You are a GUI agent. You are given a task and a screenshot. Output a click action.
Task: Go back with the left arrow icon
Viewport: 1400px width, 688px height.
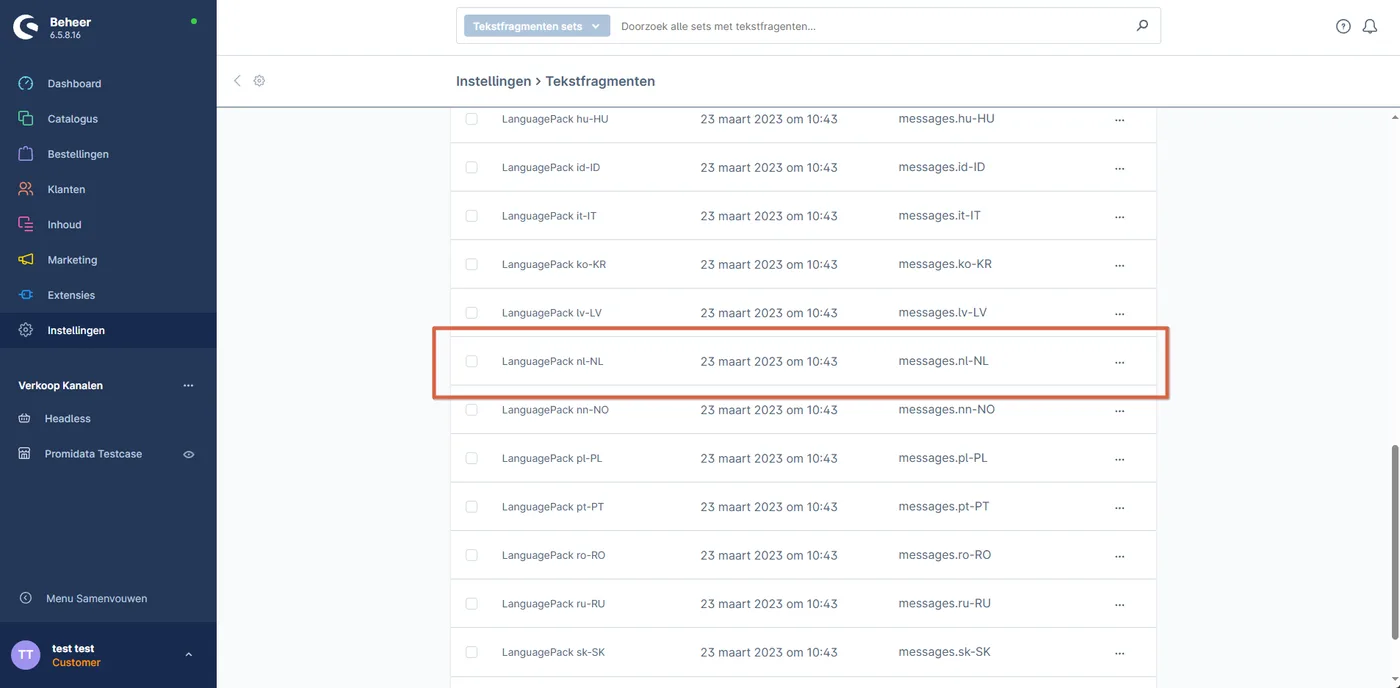pyautogui.click(x=237, y=81)
